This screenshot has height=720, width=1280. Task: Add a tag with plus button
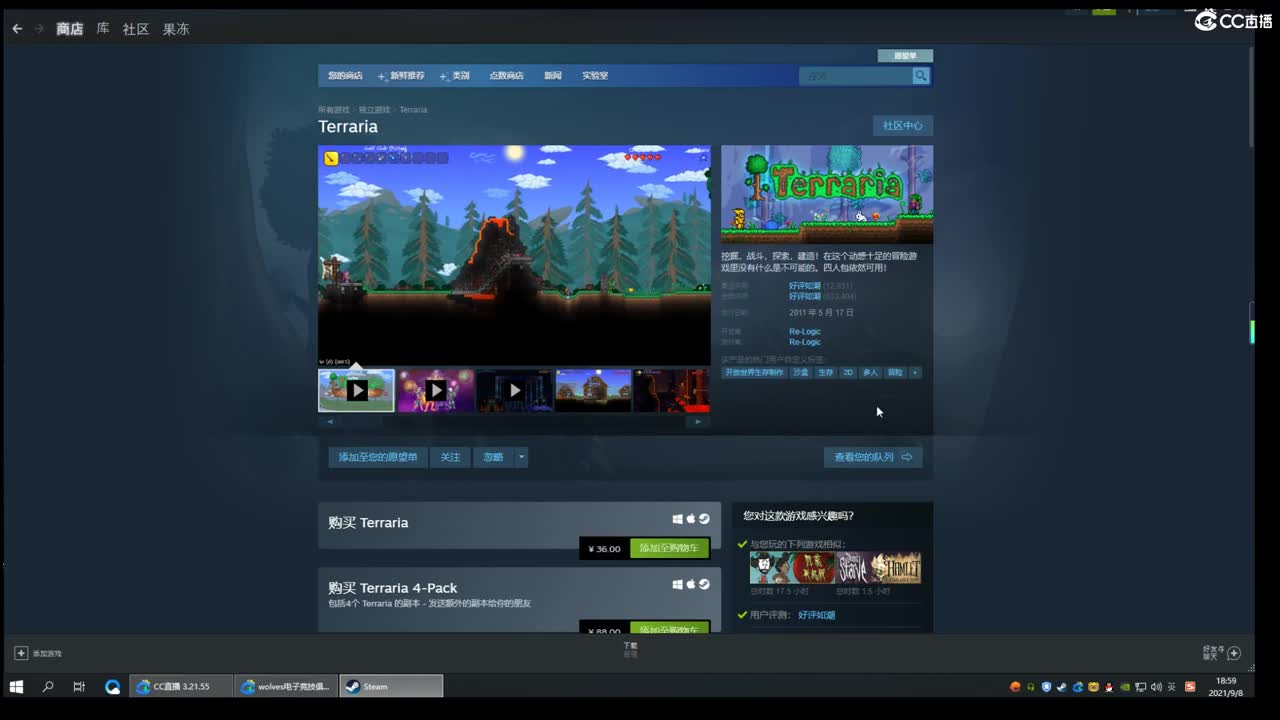pyautogui.click(x=915, y=373)
